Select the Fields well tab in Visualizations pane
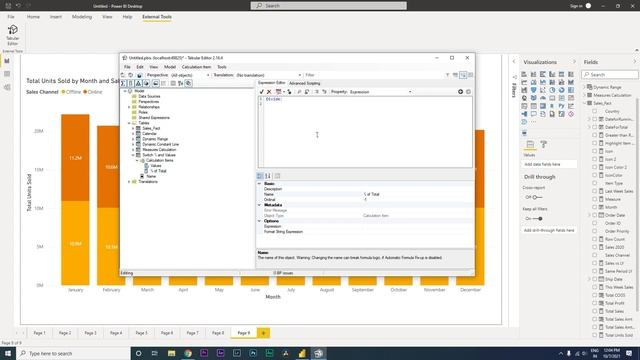Viewport: 640px width, 360px height. coord(530,144)
